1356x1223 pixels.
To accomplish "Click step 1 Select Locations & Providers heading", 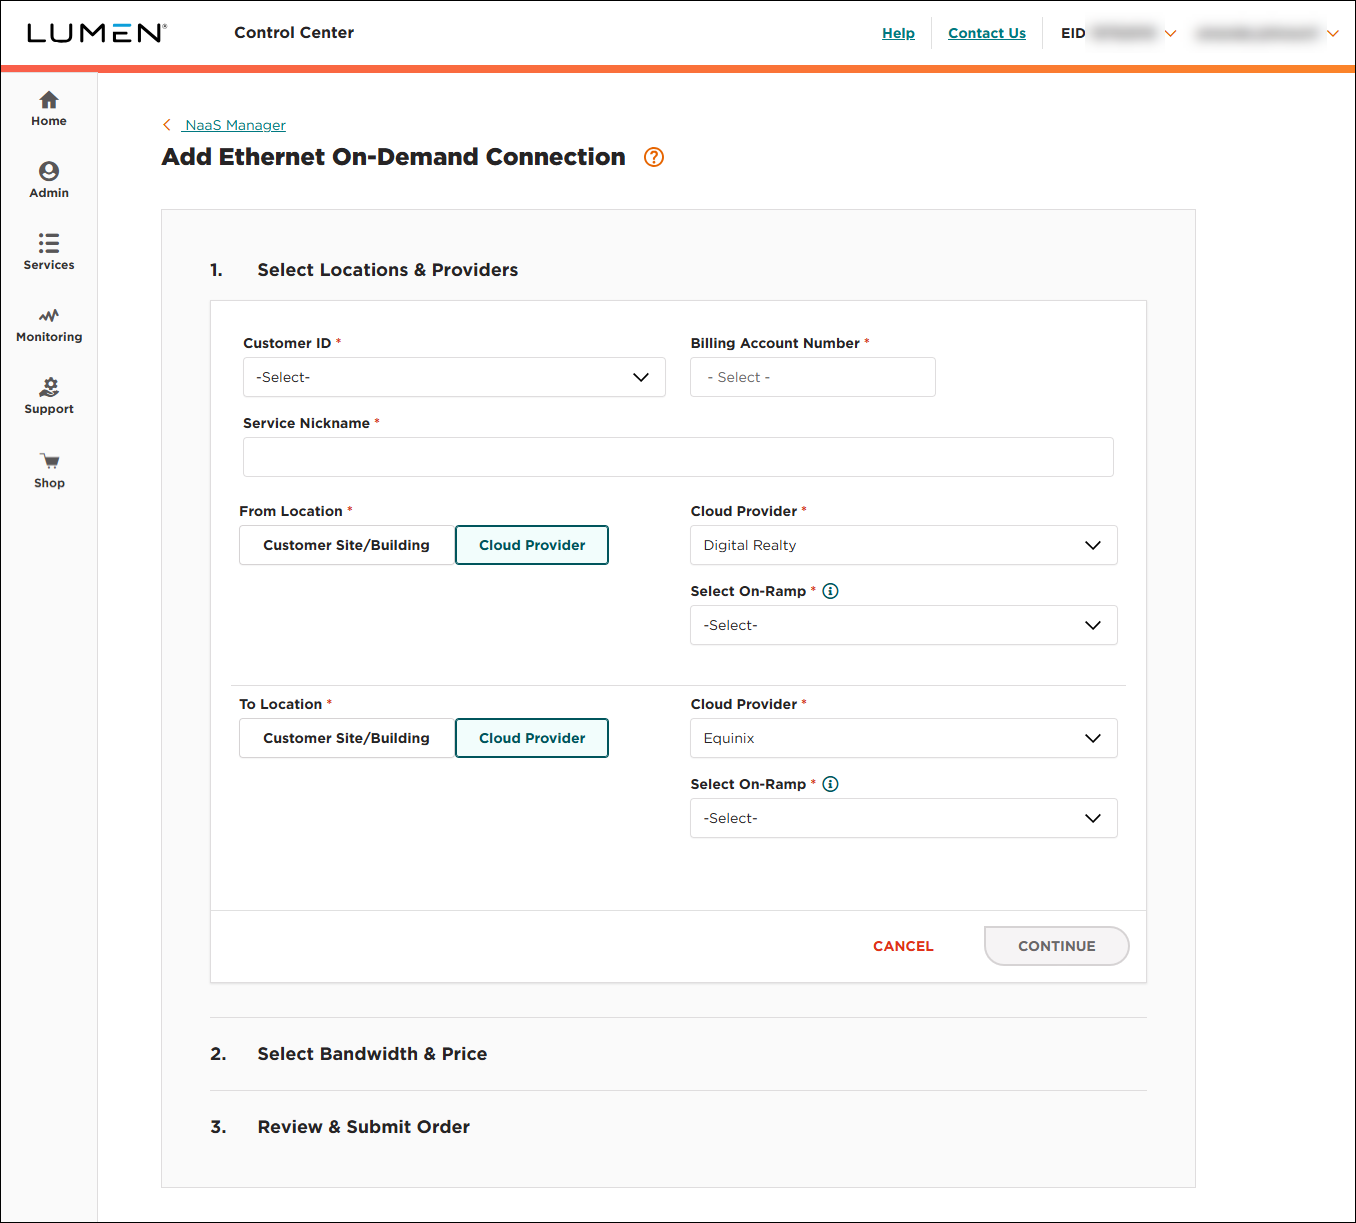I will pyautogui.click(x=387, y=270).
